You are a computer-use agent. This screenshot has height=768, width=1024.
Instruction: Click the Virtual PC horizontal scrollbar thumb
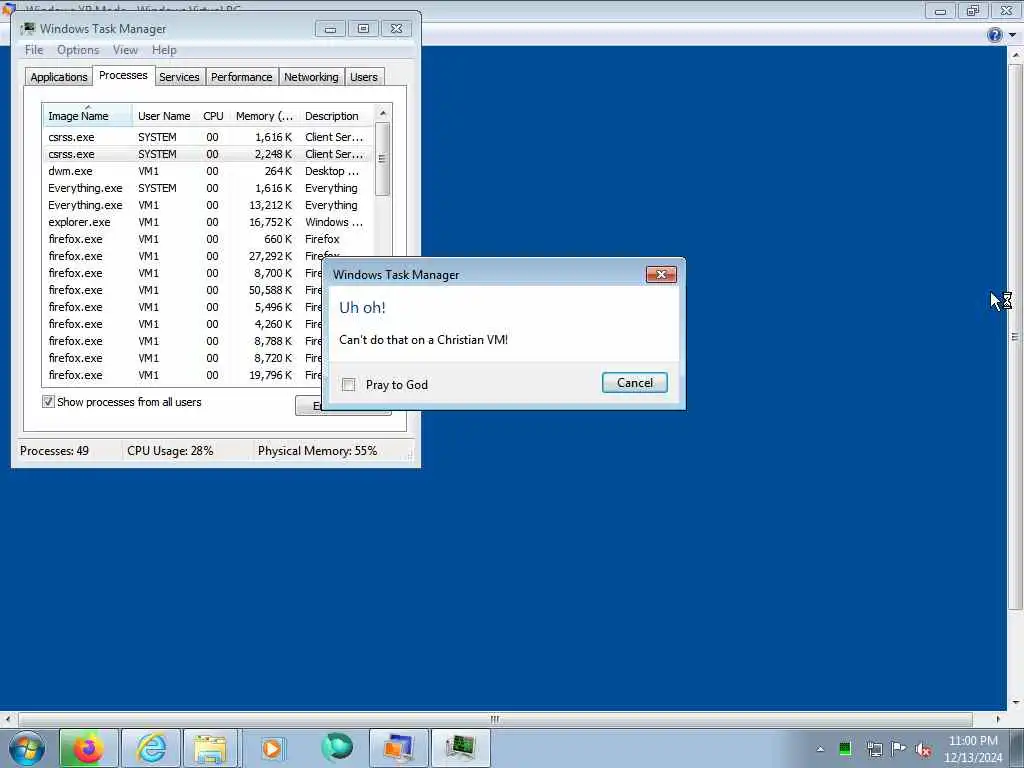(x=494, y=719)
